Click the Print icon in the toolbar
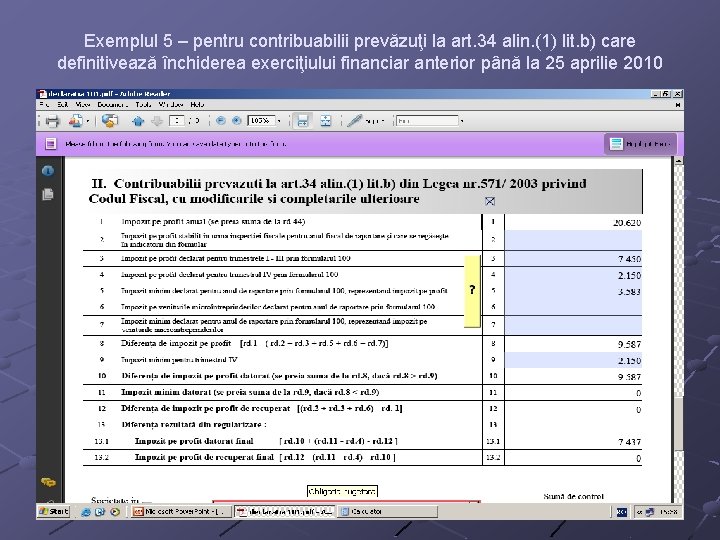Screen dimensions: 720x540 tap(52, 121)
